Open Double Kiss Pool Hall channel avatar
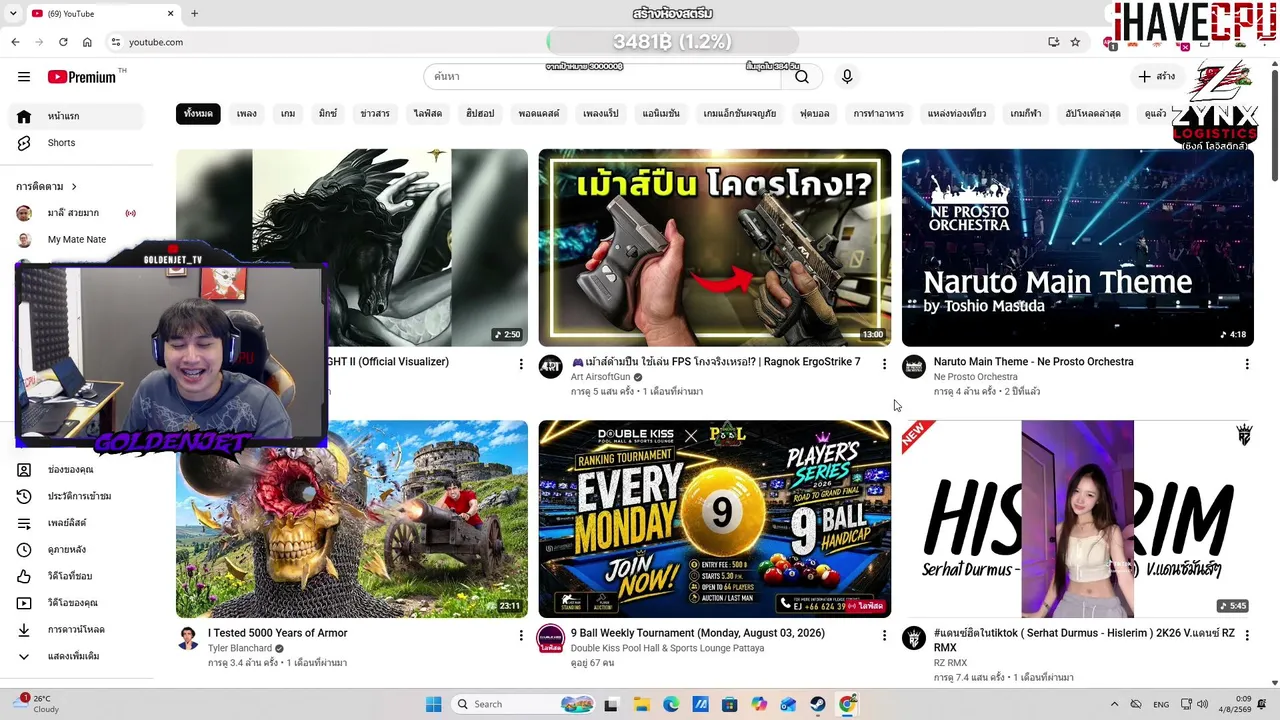Screen dimensions: 1280x720 click(550, 638)
